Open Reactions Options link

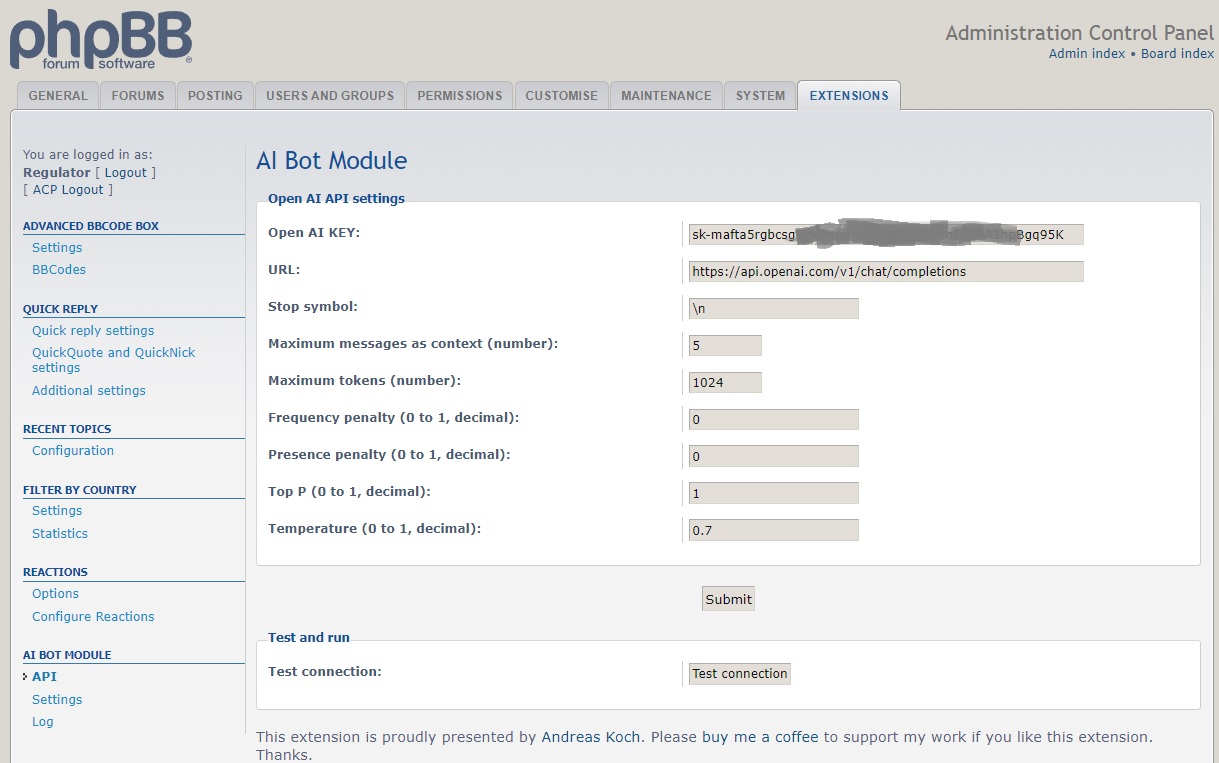pyautogui.click(x=55, y=594)
